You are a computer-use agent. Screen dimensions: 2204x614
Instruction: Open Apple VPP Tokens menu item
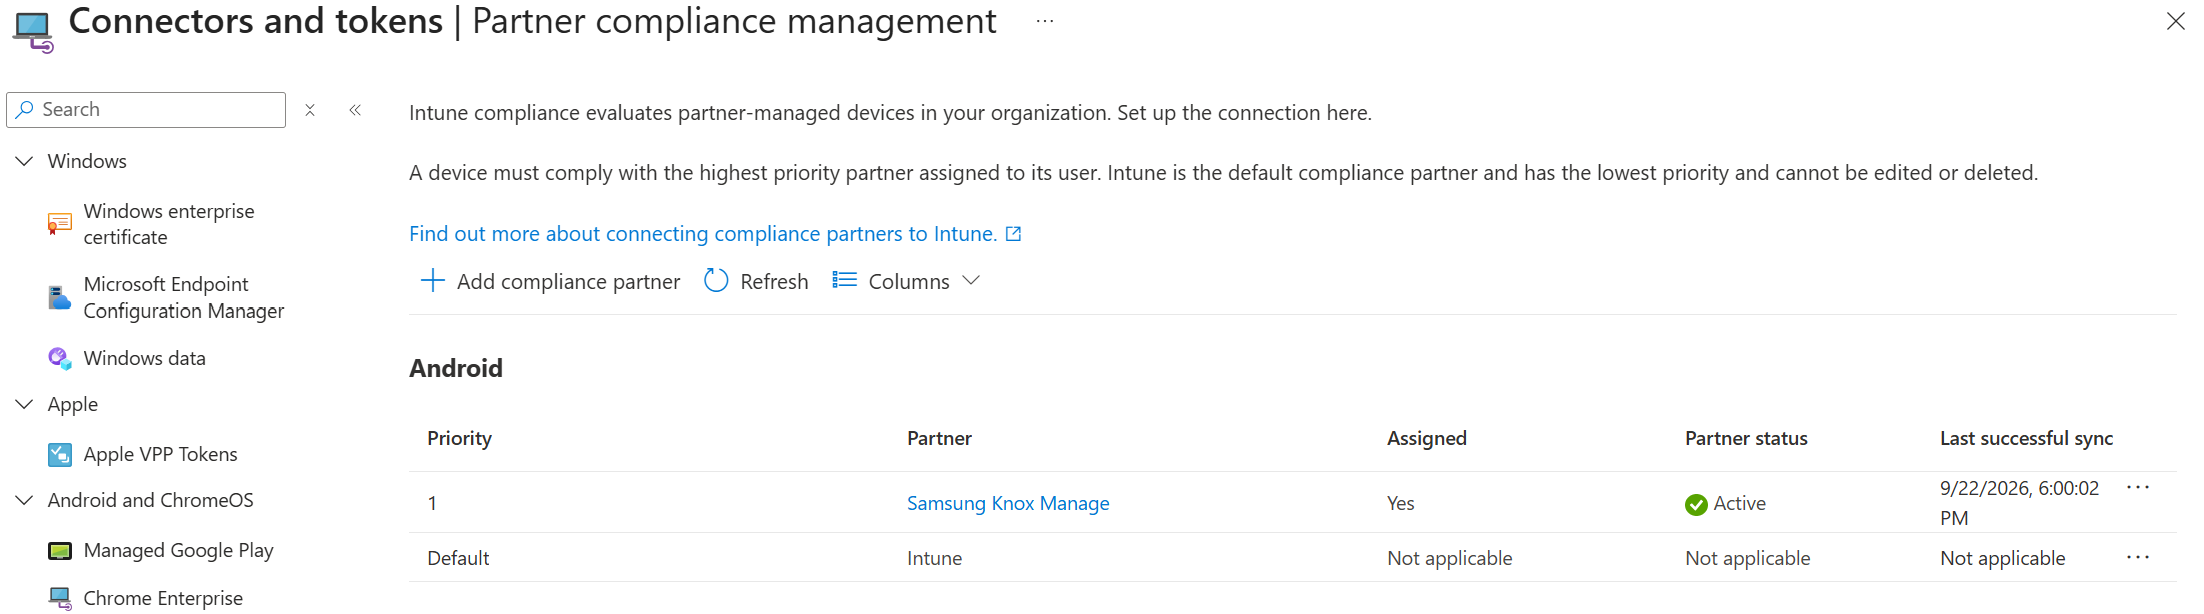click(160, 454)
